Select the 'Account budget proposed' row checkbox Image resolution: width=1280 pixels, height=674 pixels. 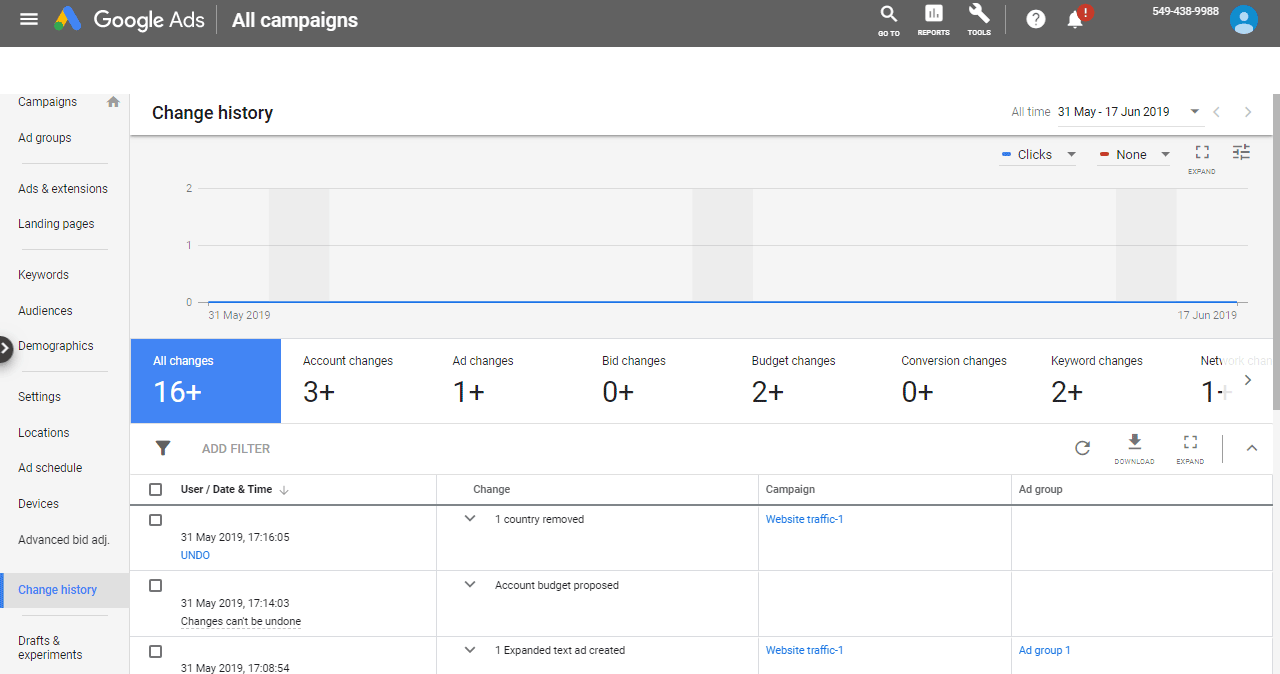(155, 586)
